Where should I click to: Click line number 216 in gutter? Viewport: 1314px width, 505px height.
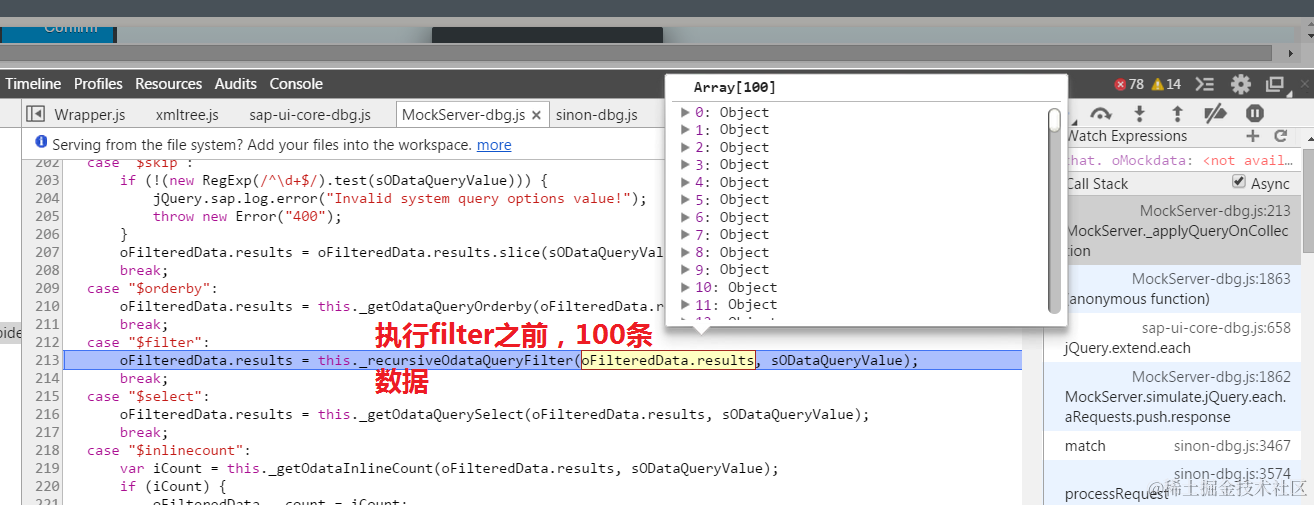click(47, 414)
